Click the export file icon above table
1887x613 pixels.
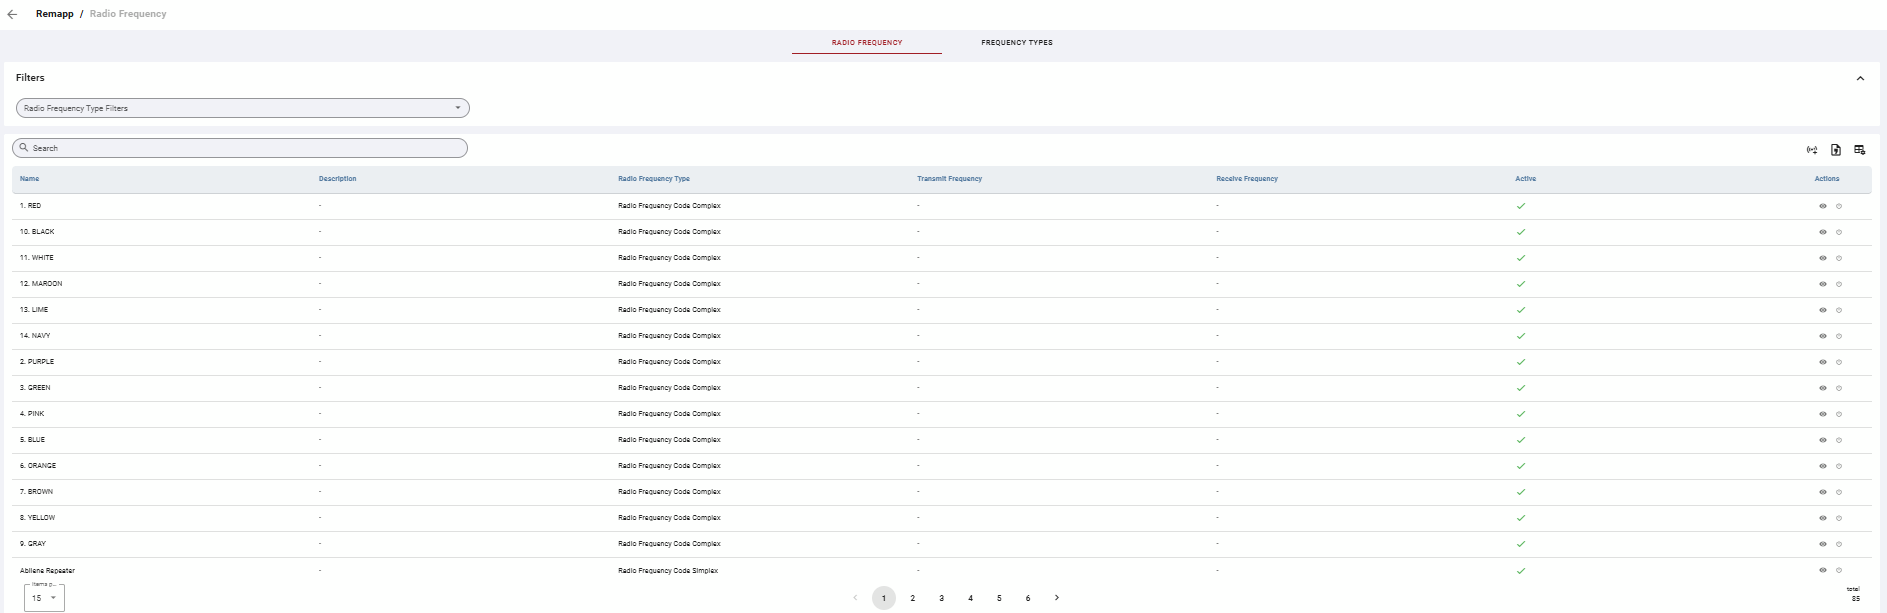pyautogui.click(x=1836, y=150)
